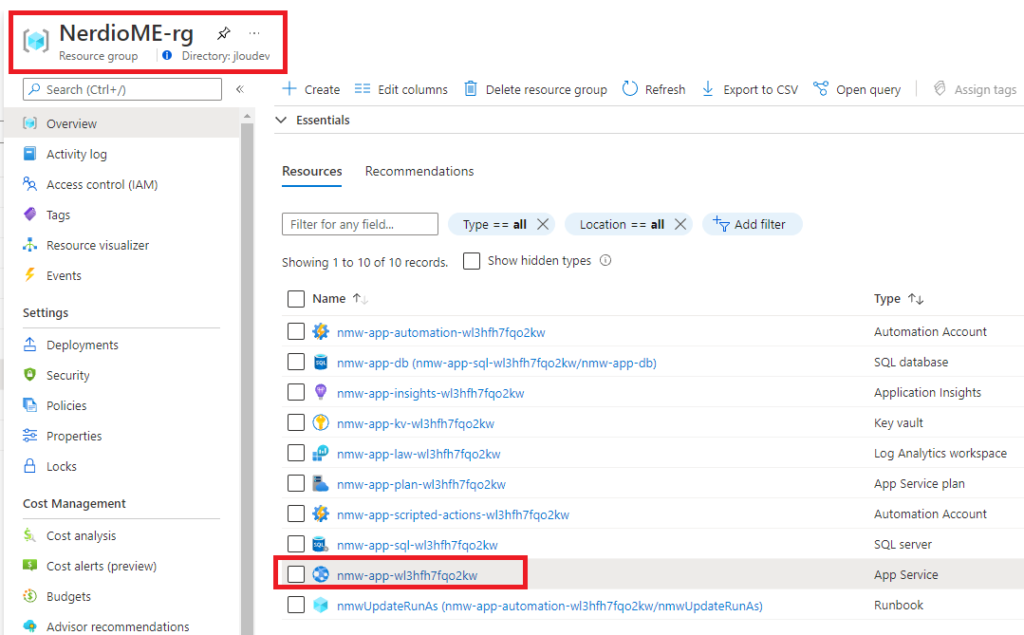The image size is (1024, 635).
Task: Open Resource visualizer
Action: [97, 246]
